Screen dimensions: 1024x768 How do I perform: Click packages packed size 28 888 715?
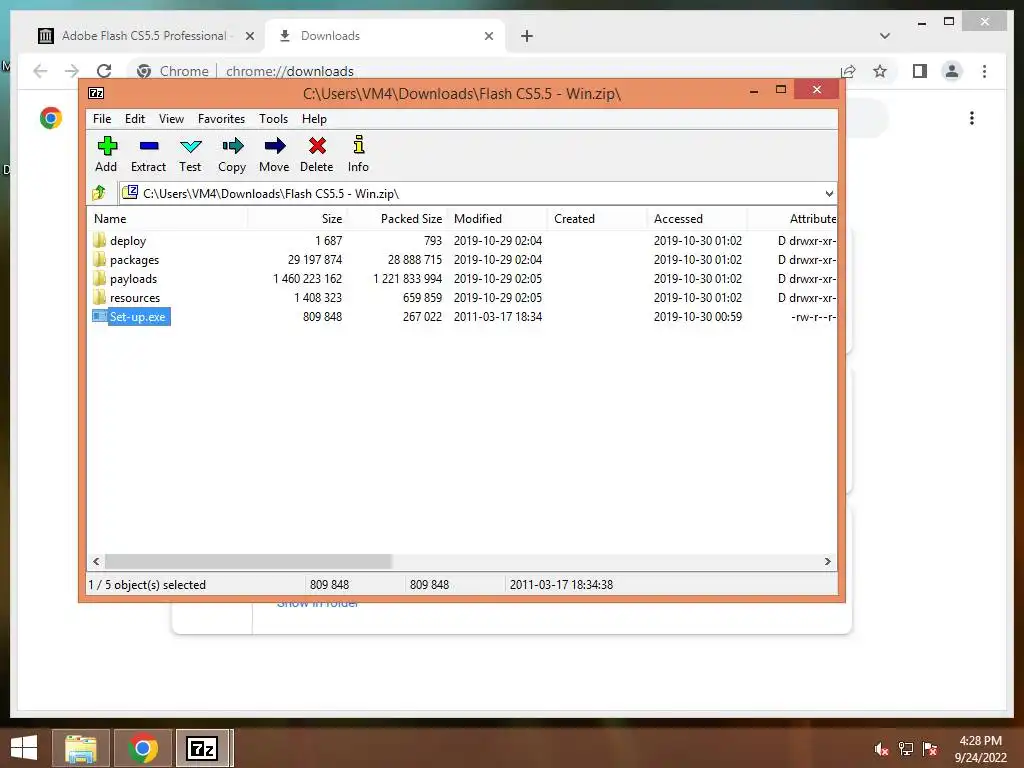point(415,260)
